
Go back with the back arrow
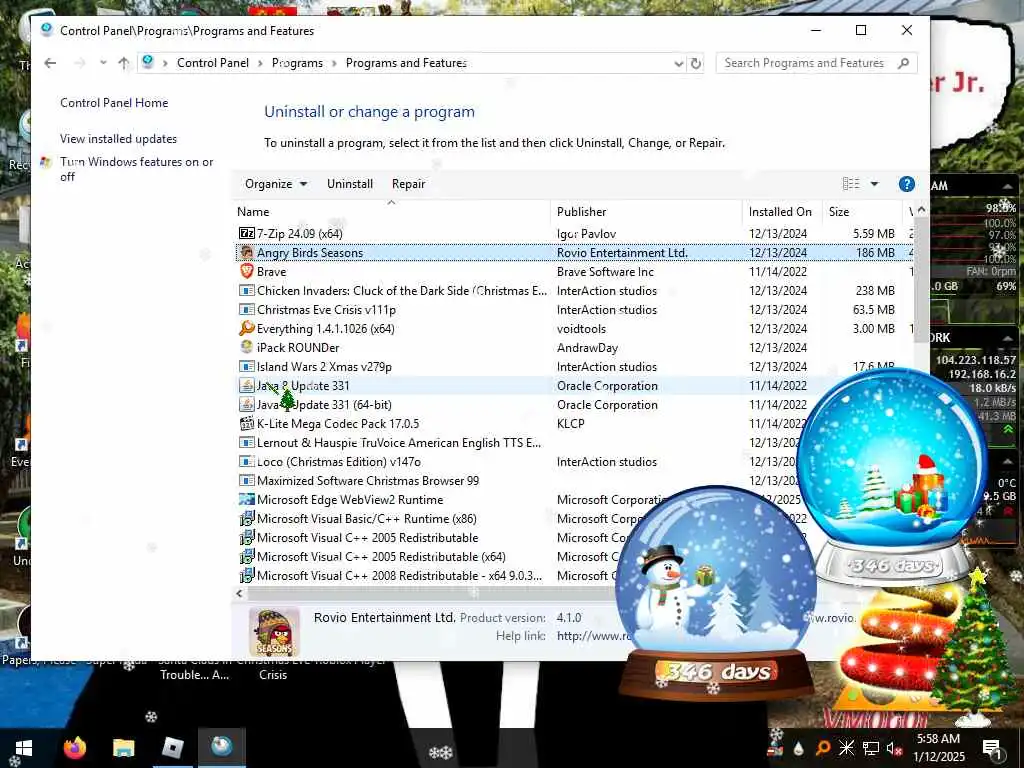click(50, 63)
